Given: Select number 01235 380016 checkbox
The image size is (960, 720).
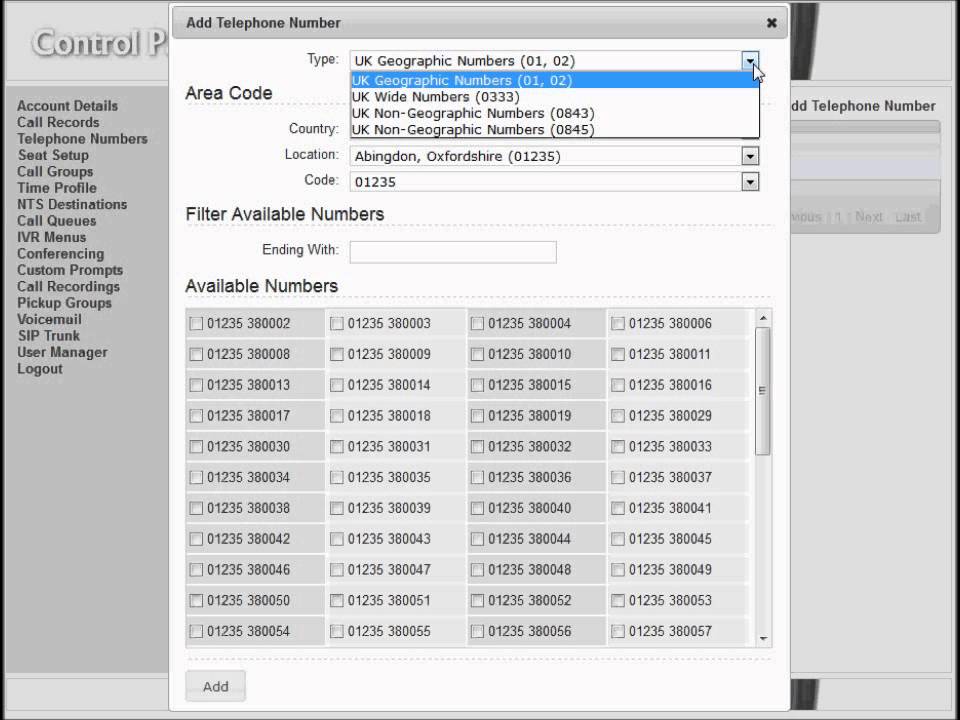Looking at the screenshot, I should 618,385.
